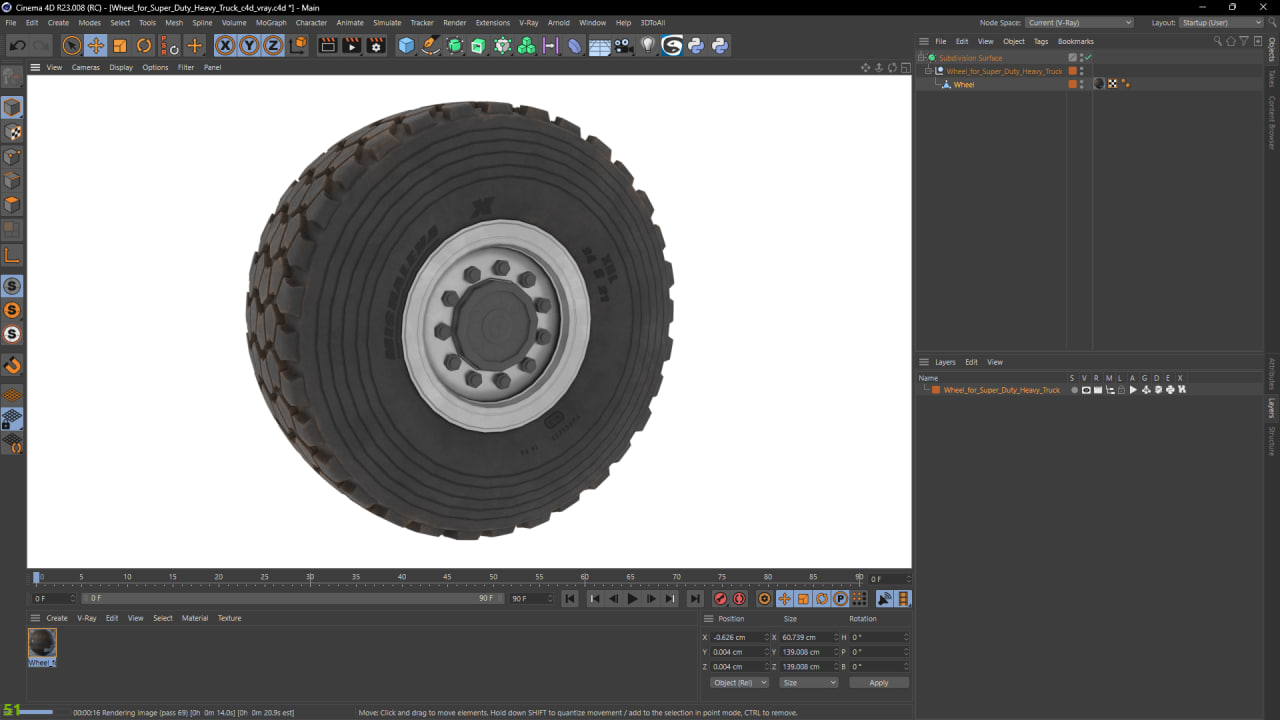This screenshot has width=1280, height=720.
Task: Activate the Move tool in top toolbar
Action: point(96,45)
